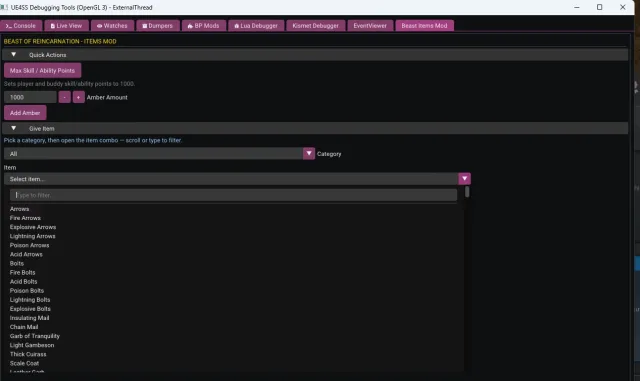Select Scale Coat item
The image size is (640, 381).
(x=24, y=363)
